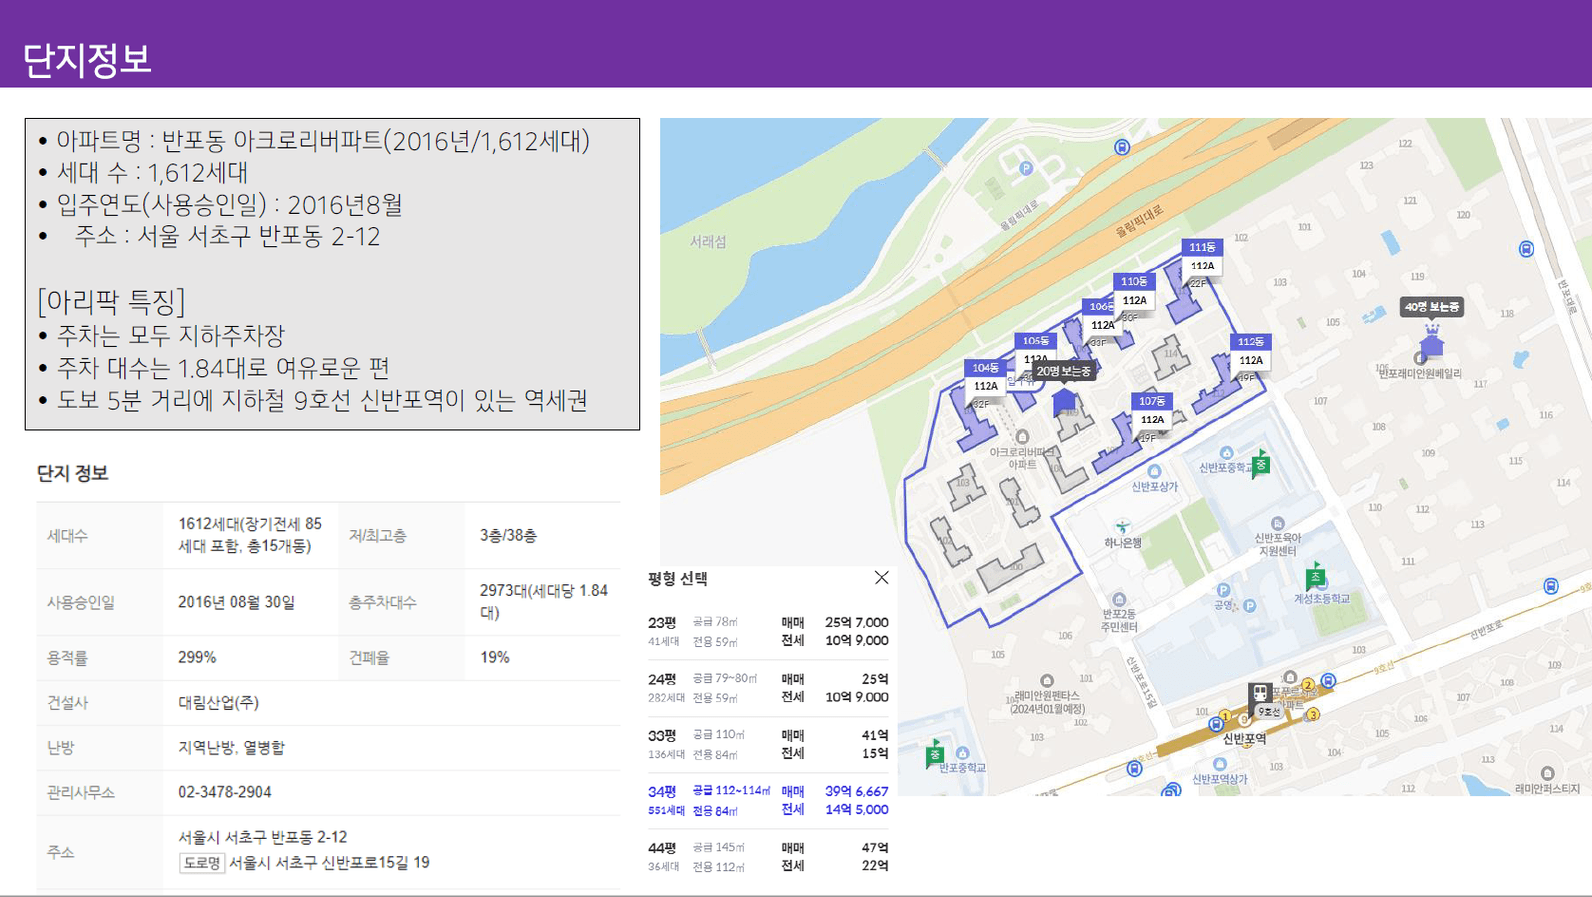This screenshot has width=1592, height=897.
Task: Click the 2973대 parking count cell
Action: (x=544, y=601)
